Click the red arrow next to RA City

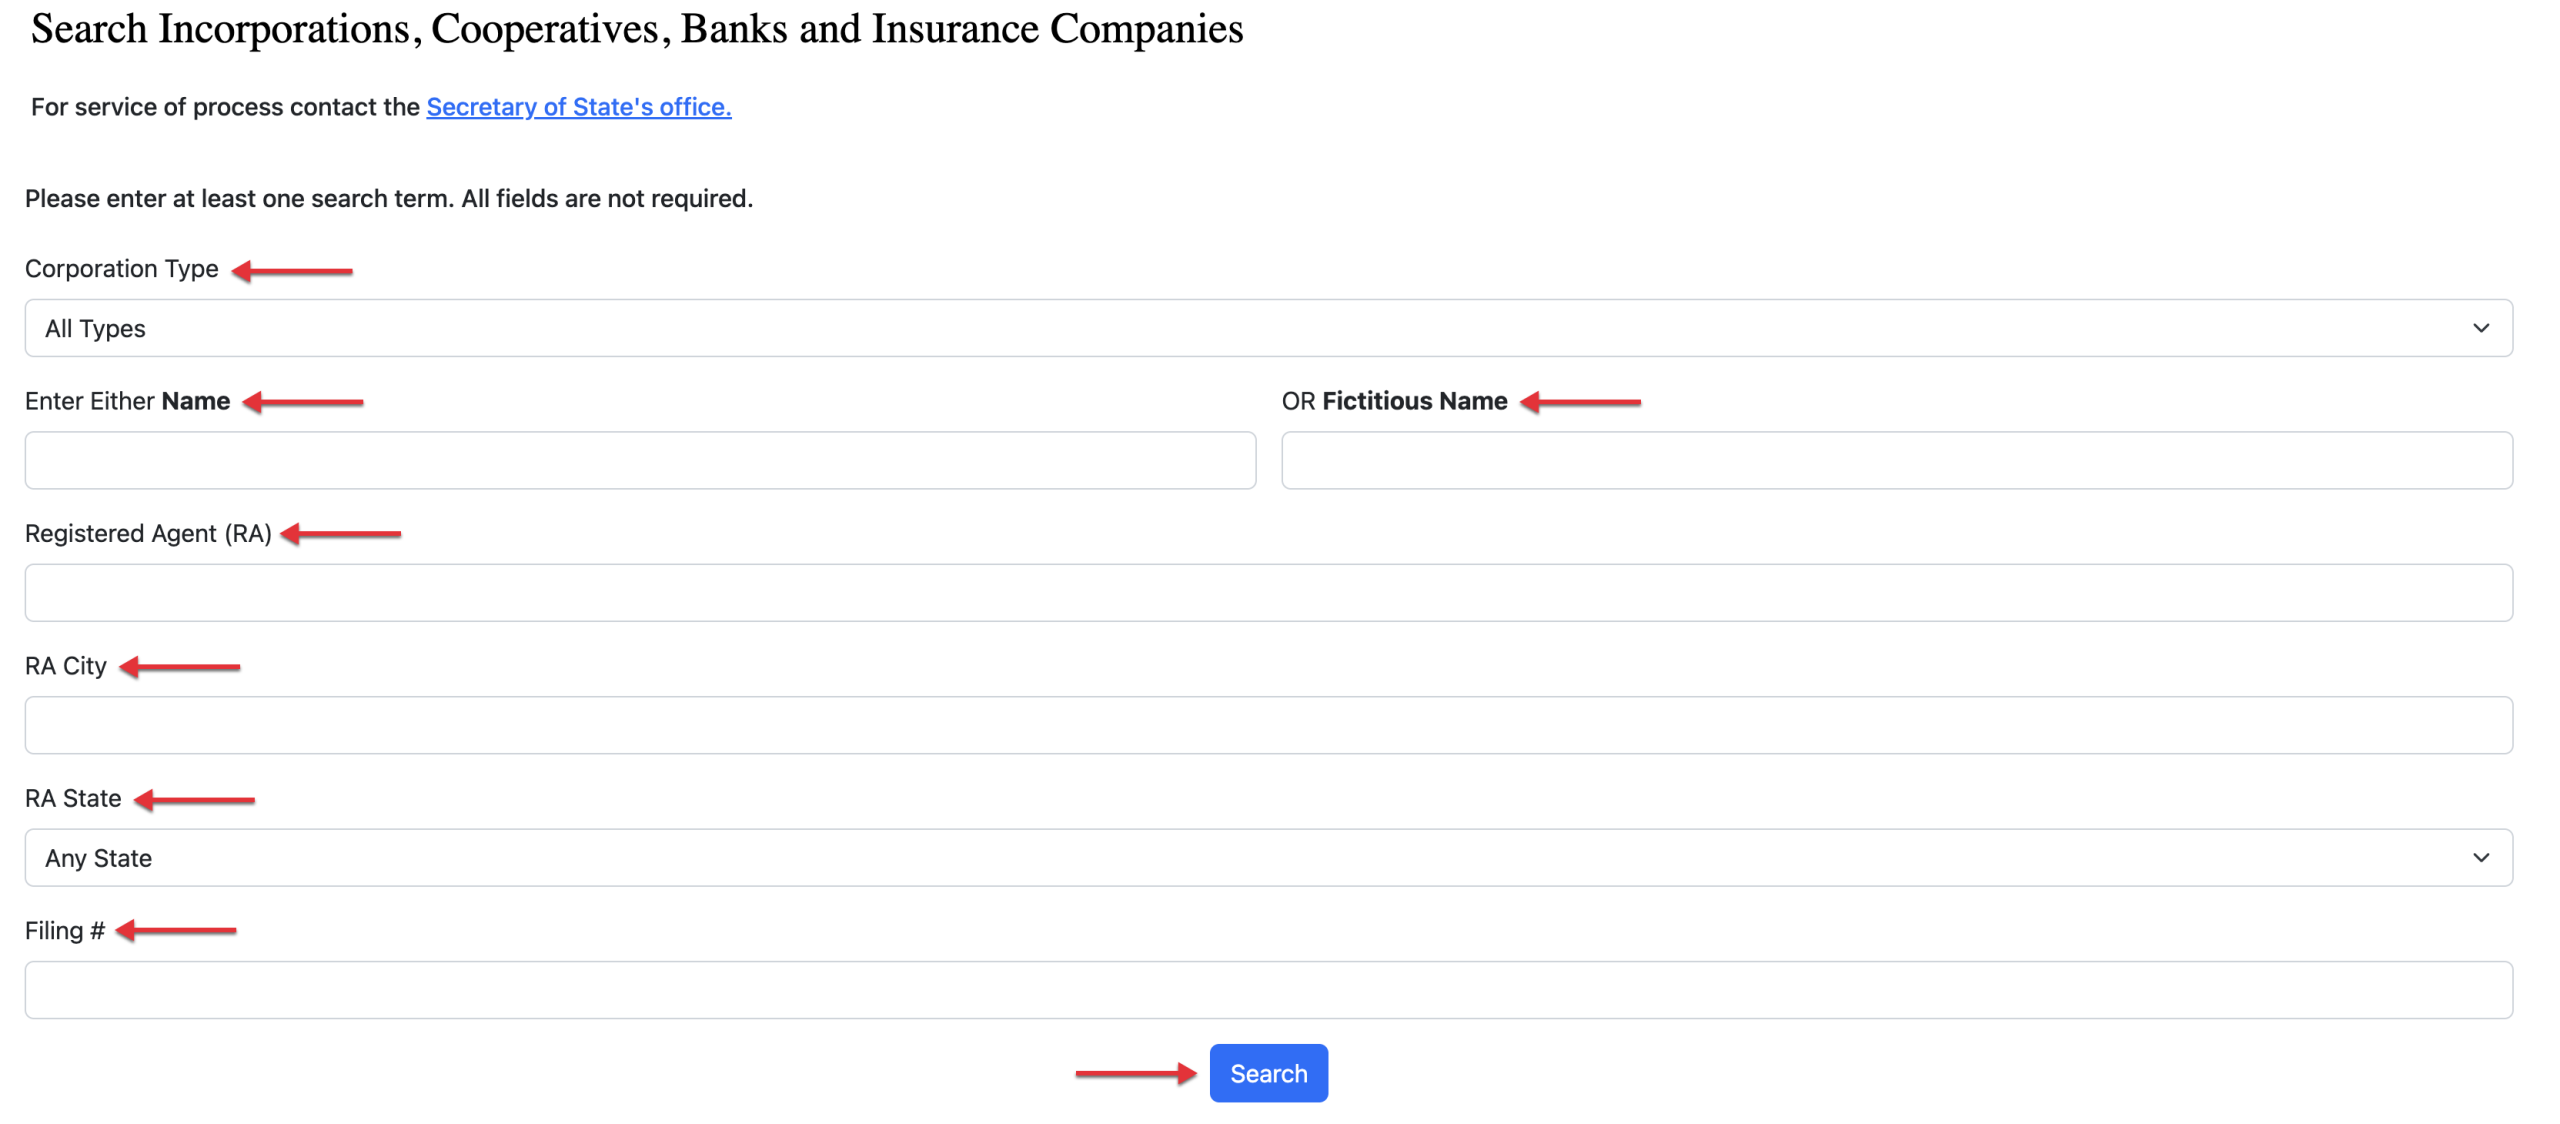[x=180, y=667]
